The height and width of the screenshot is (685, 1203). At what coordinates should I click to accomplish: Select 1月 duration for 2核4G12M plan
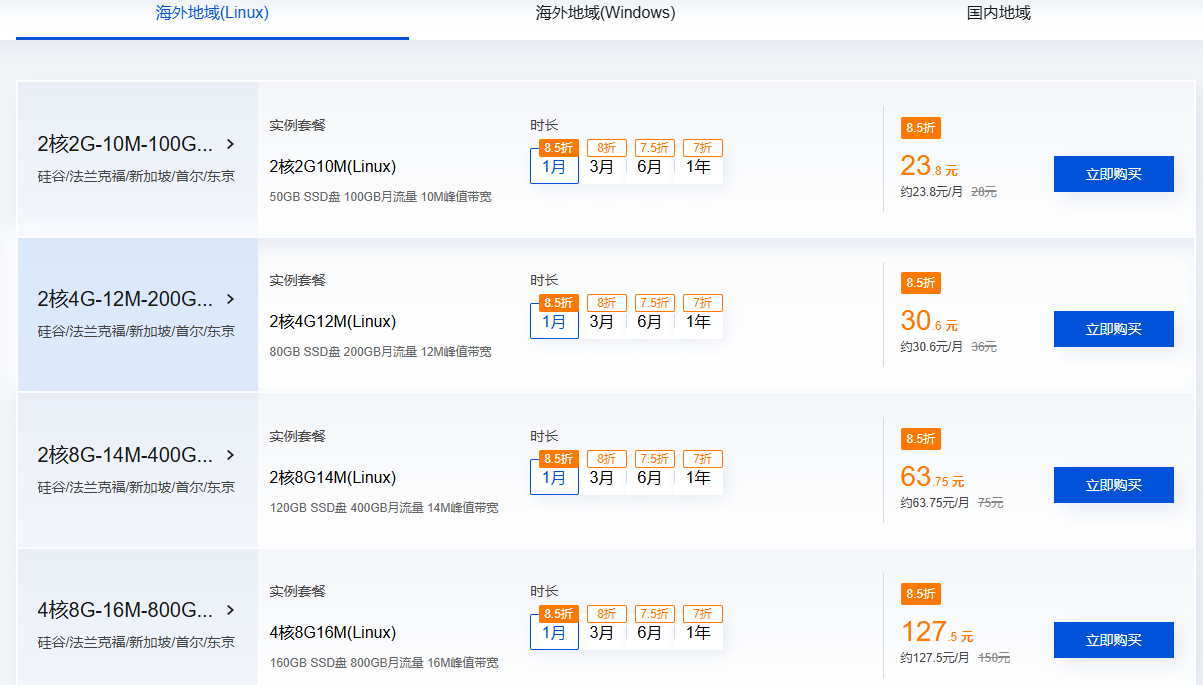click(x=554, y=322)
